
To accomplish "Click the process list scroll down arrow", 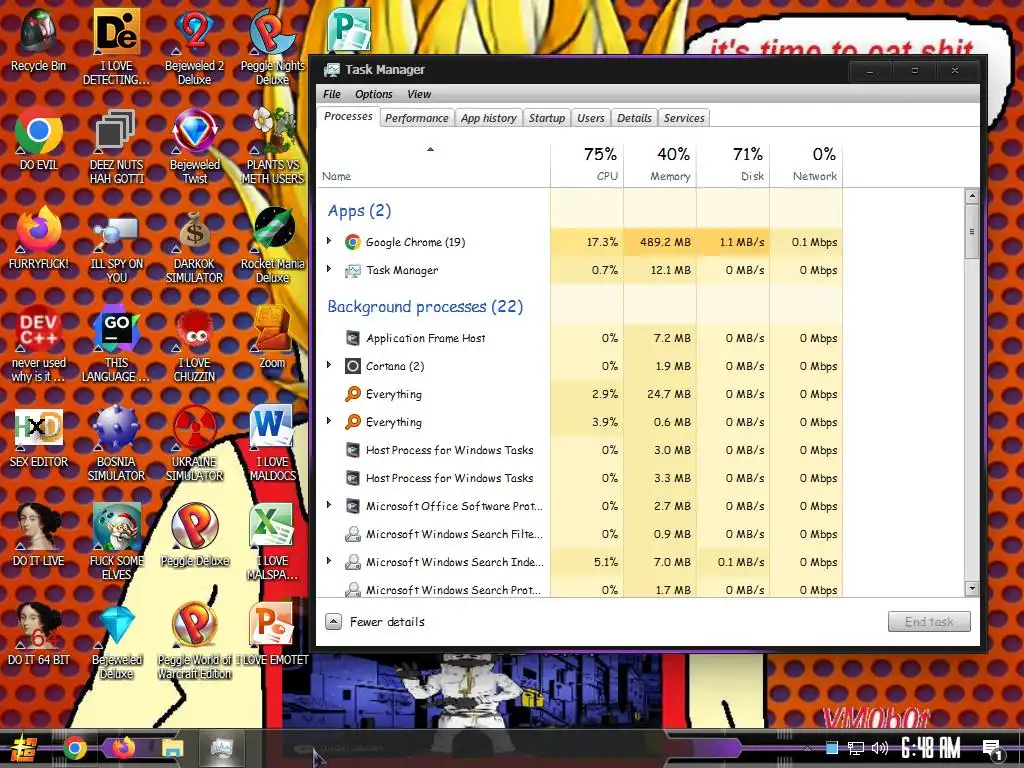I will 972,588.
